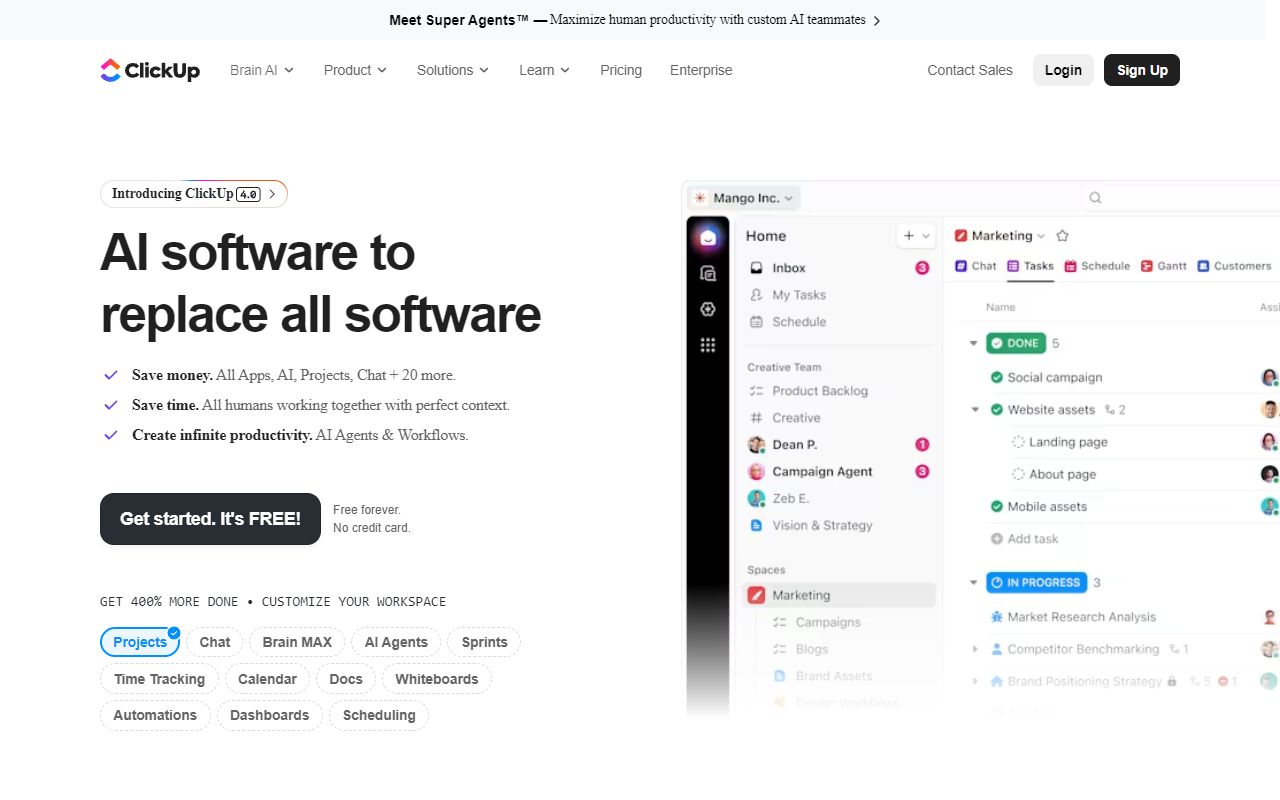The height and width of the screenshot is (800, 1280).
Task: Open the Sign Up button
Action: coord(1141,70)
